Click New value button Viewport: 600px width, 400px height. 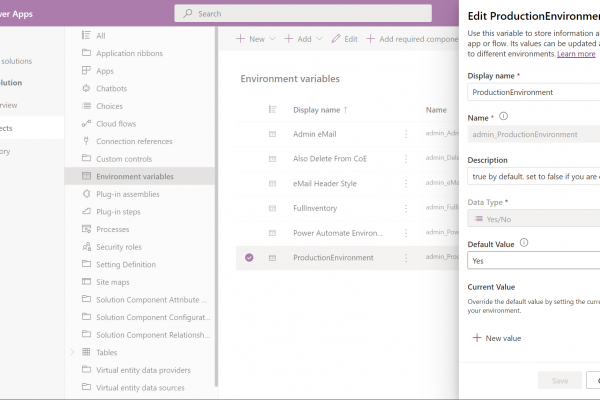point(497,338)
